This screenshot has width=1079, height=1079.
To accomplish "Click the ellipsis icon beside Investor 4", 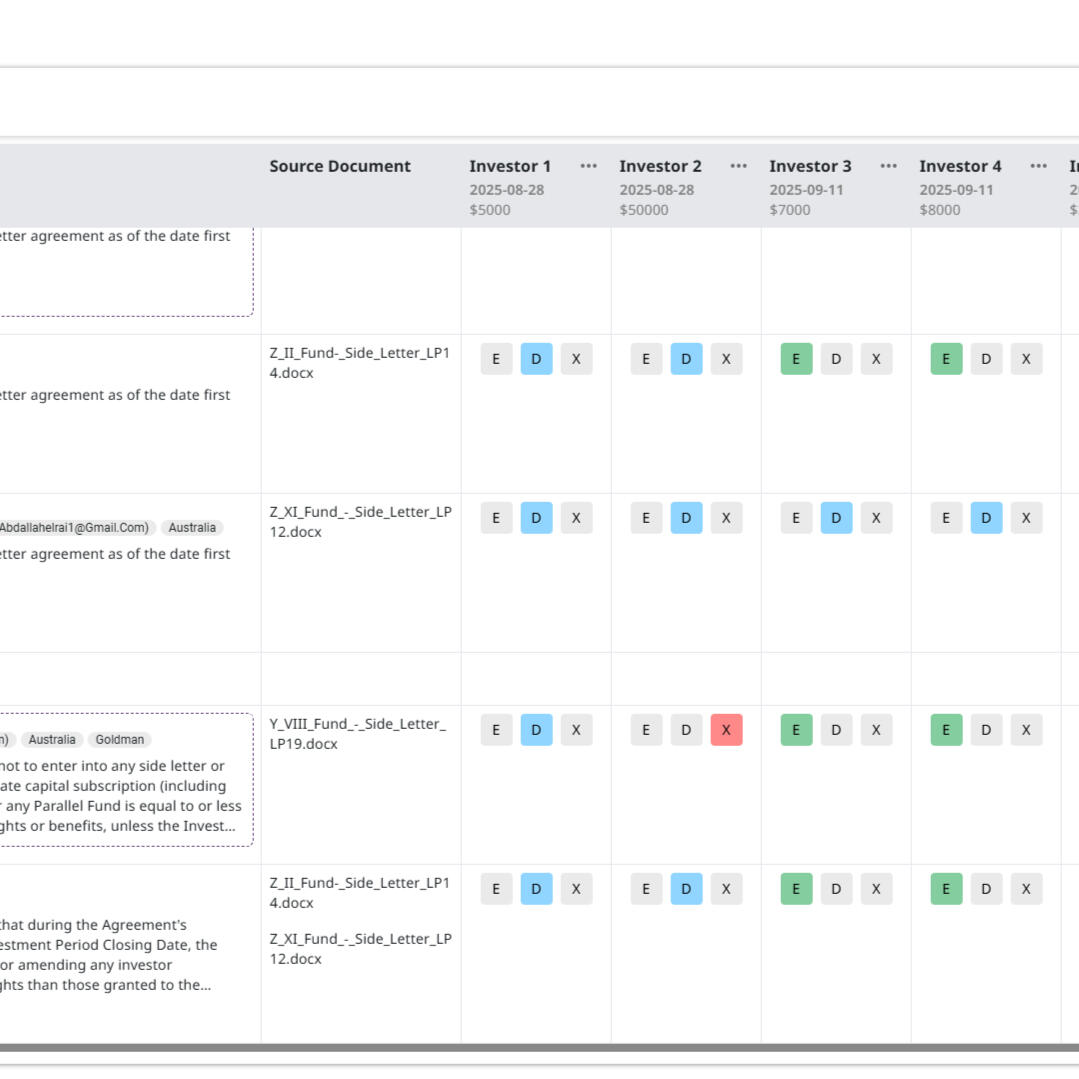I will coord(1038,166).
